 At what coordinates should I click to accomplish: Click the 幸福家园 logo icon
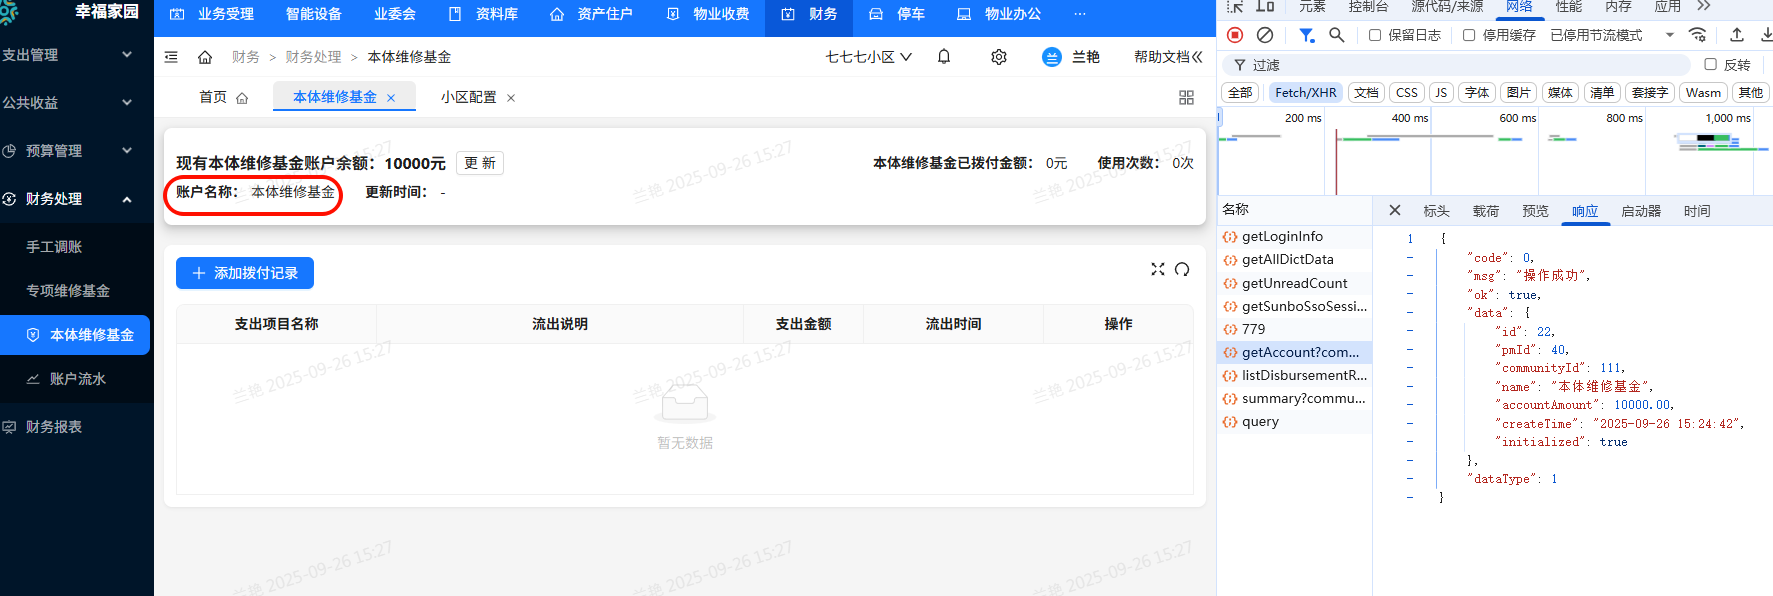[x=8, y=11]
